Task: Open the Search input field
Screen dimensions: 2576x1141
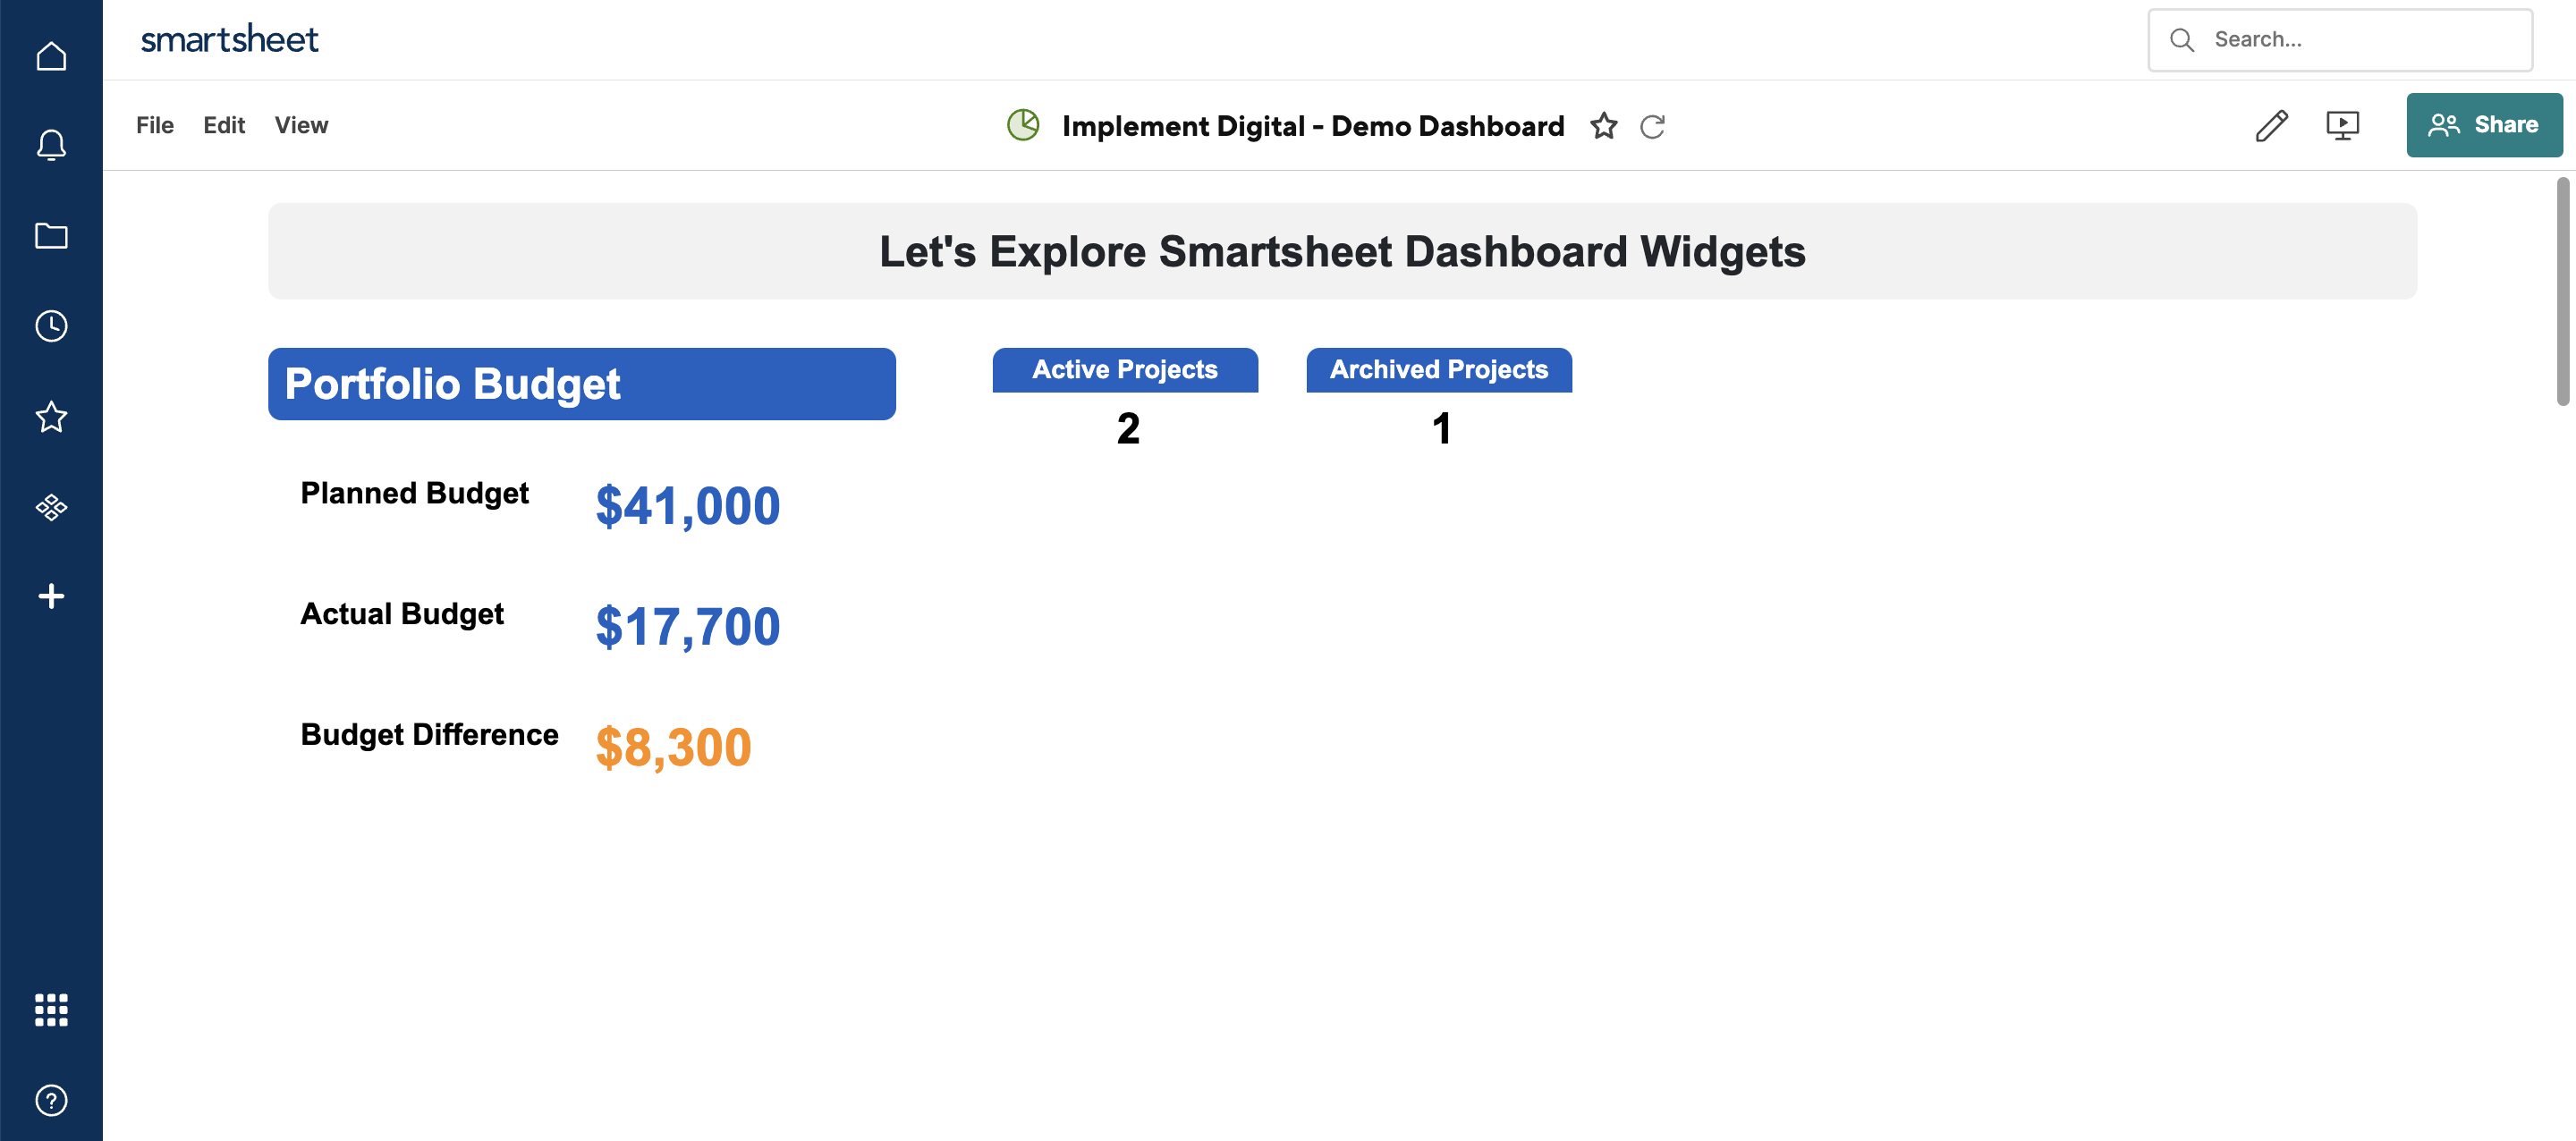Action: (x=2341, y=39)
